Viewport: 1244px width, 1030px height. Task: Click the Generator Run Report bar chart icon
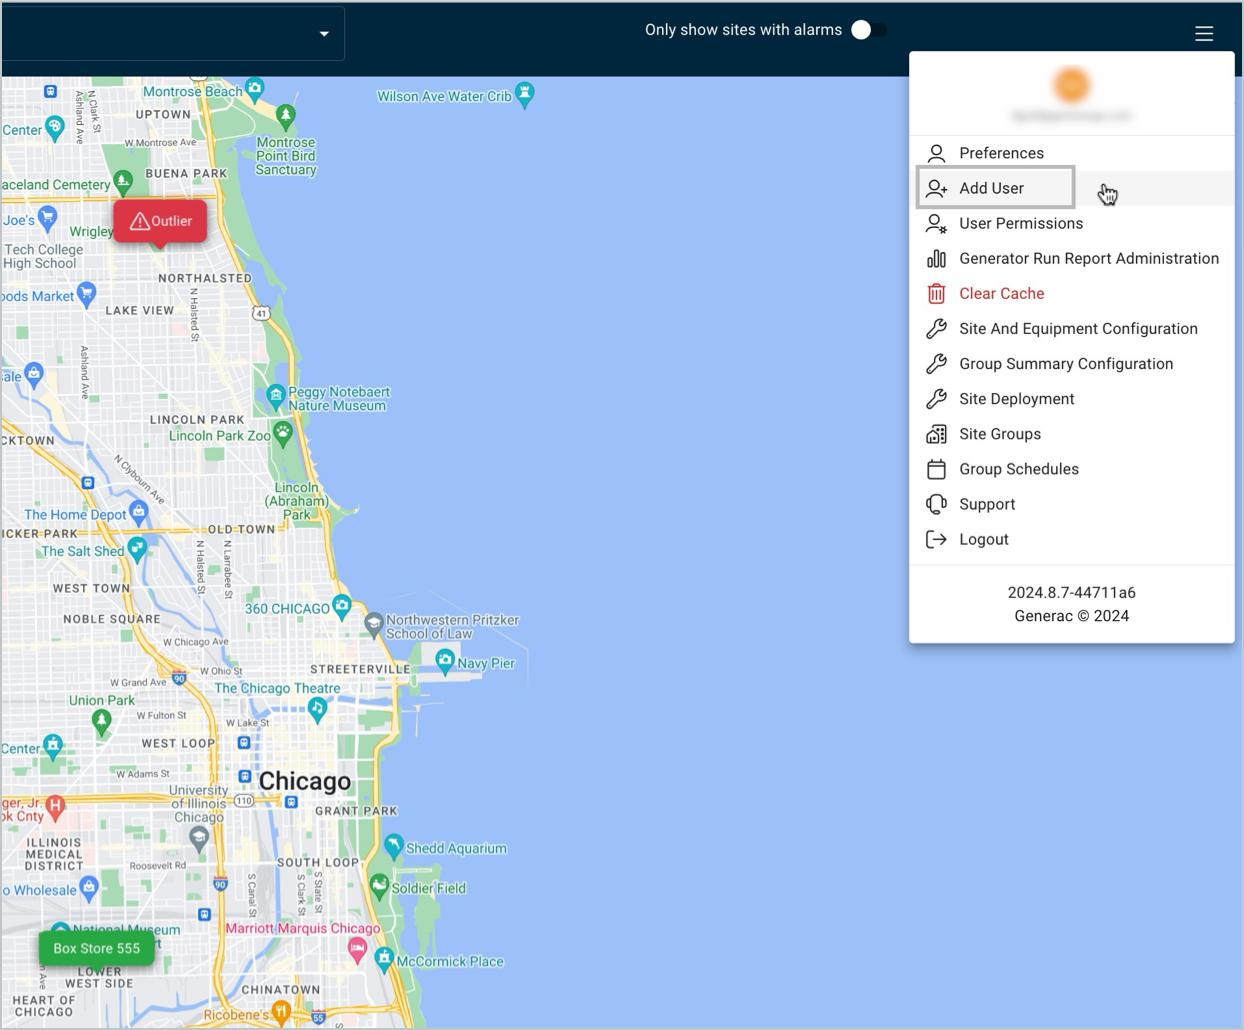tap(936, 259)
